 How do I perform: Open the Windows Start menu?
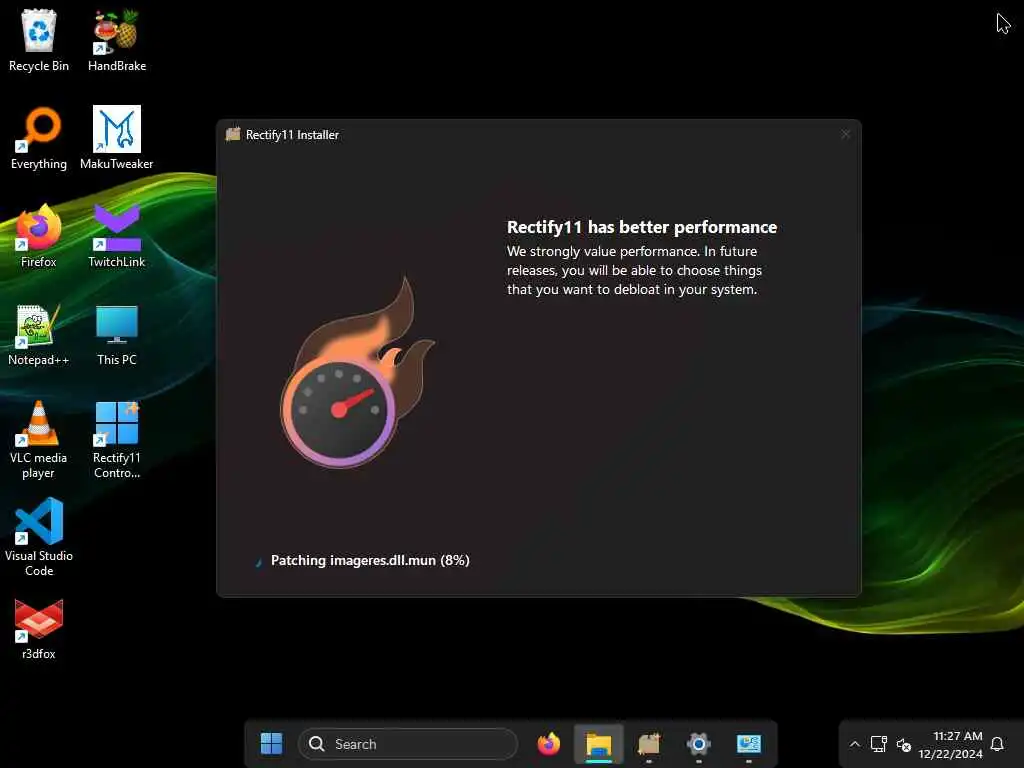pyautogui.click(x=271, y=743)
